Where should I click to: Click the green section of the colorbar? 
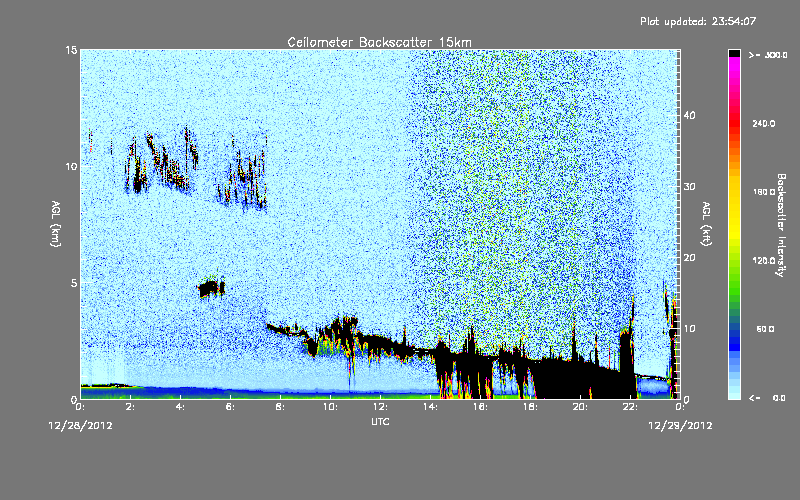[734, 283]
